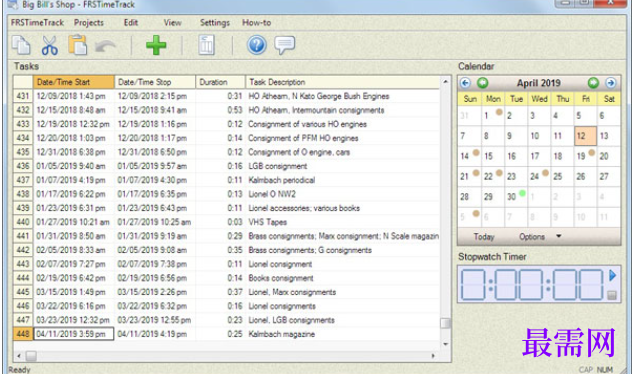Open the View menu

[x=172, y=23]
